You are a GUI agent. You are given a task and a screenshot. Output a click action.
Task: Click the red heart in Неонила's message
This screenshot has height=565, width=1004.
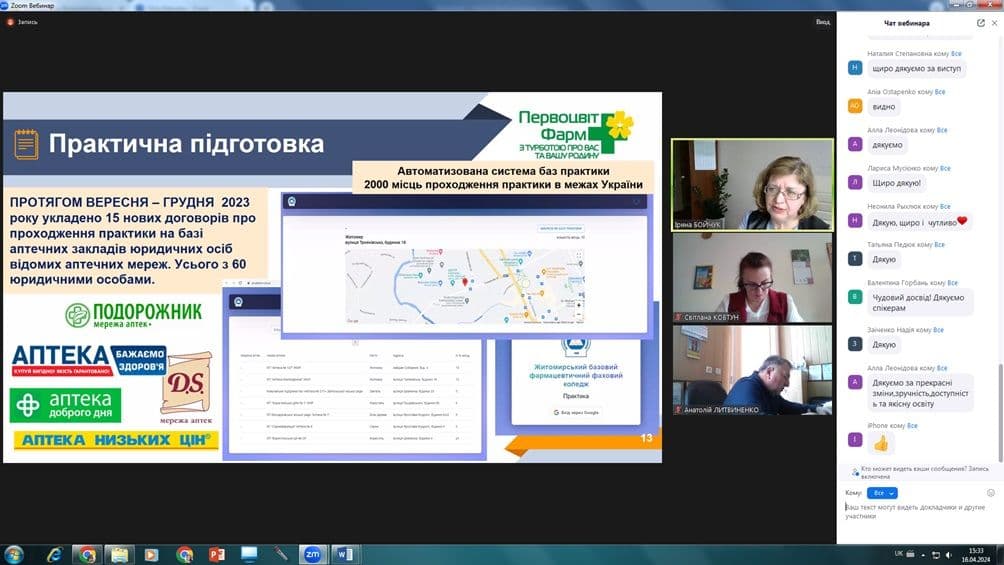click(x=962, y=221)
